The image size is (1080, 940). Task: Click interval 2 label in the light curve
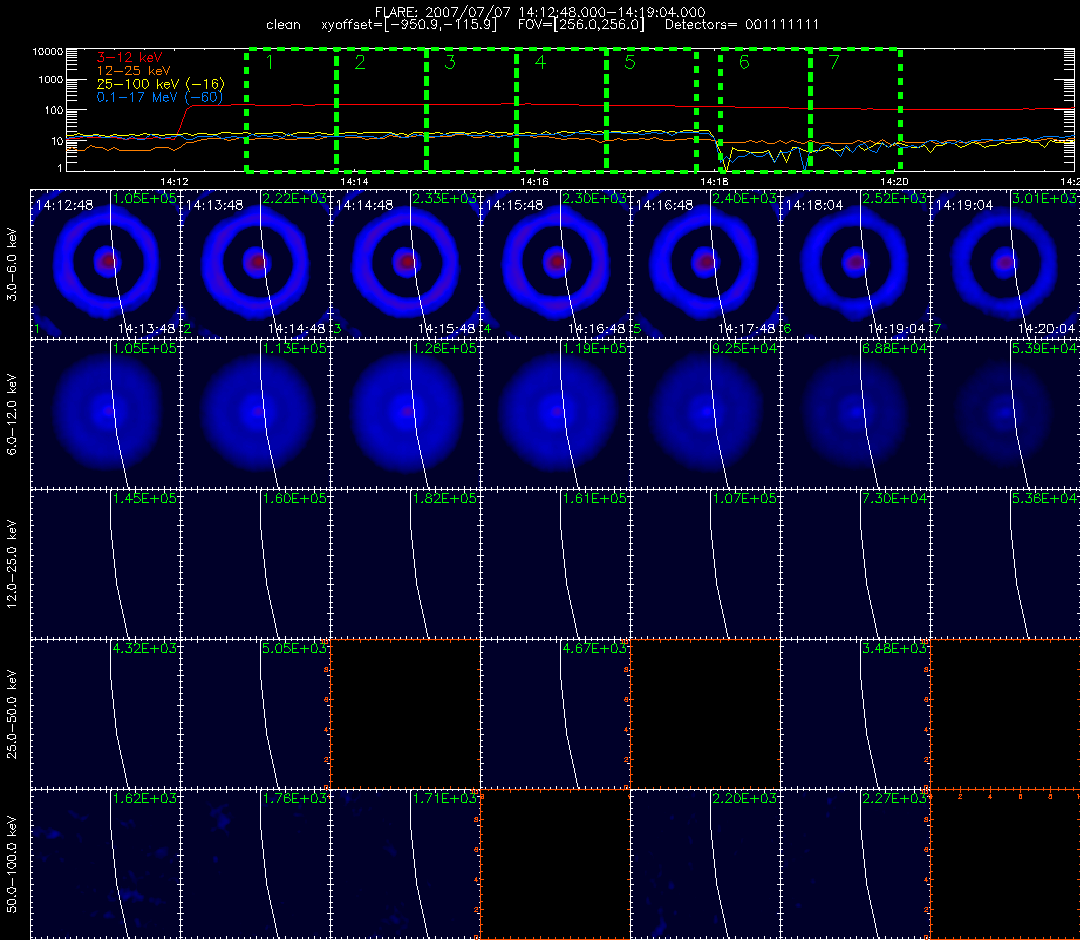[360, 63]
